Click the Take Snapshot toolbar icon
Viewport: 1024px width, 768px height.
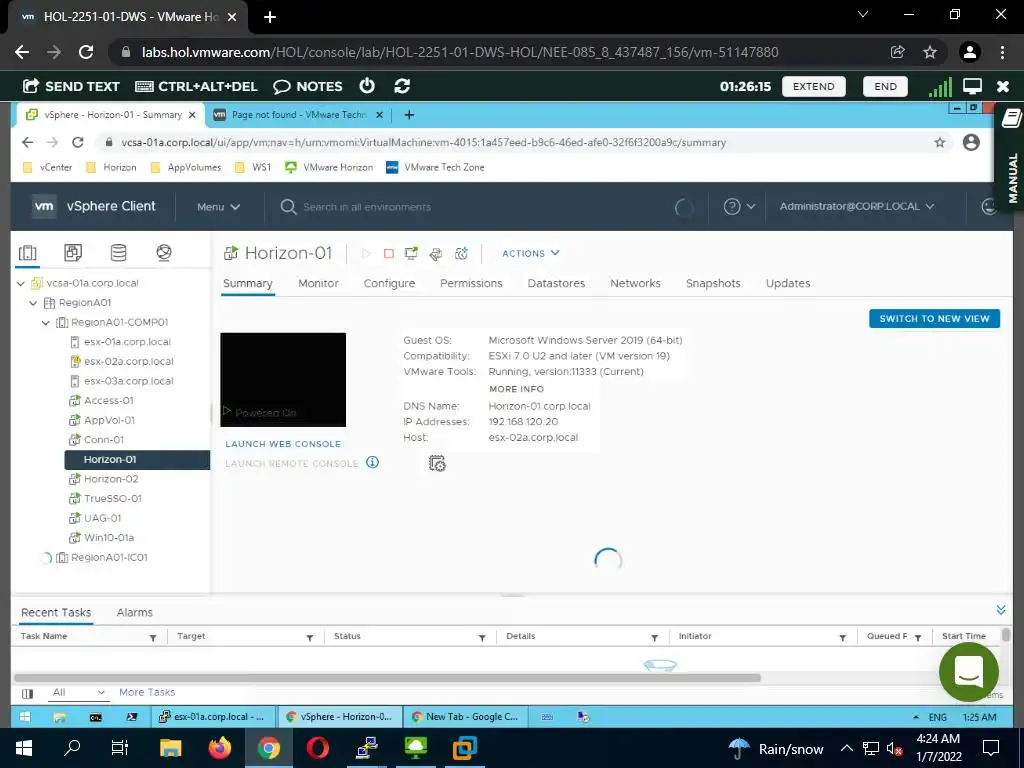click(461, 253)
